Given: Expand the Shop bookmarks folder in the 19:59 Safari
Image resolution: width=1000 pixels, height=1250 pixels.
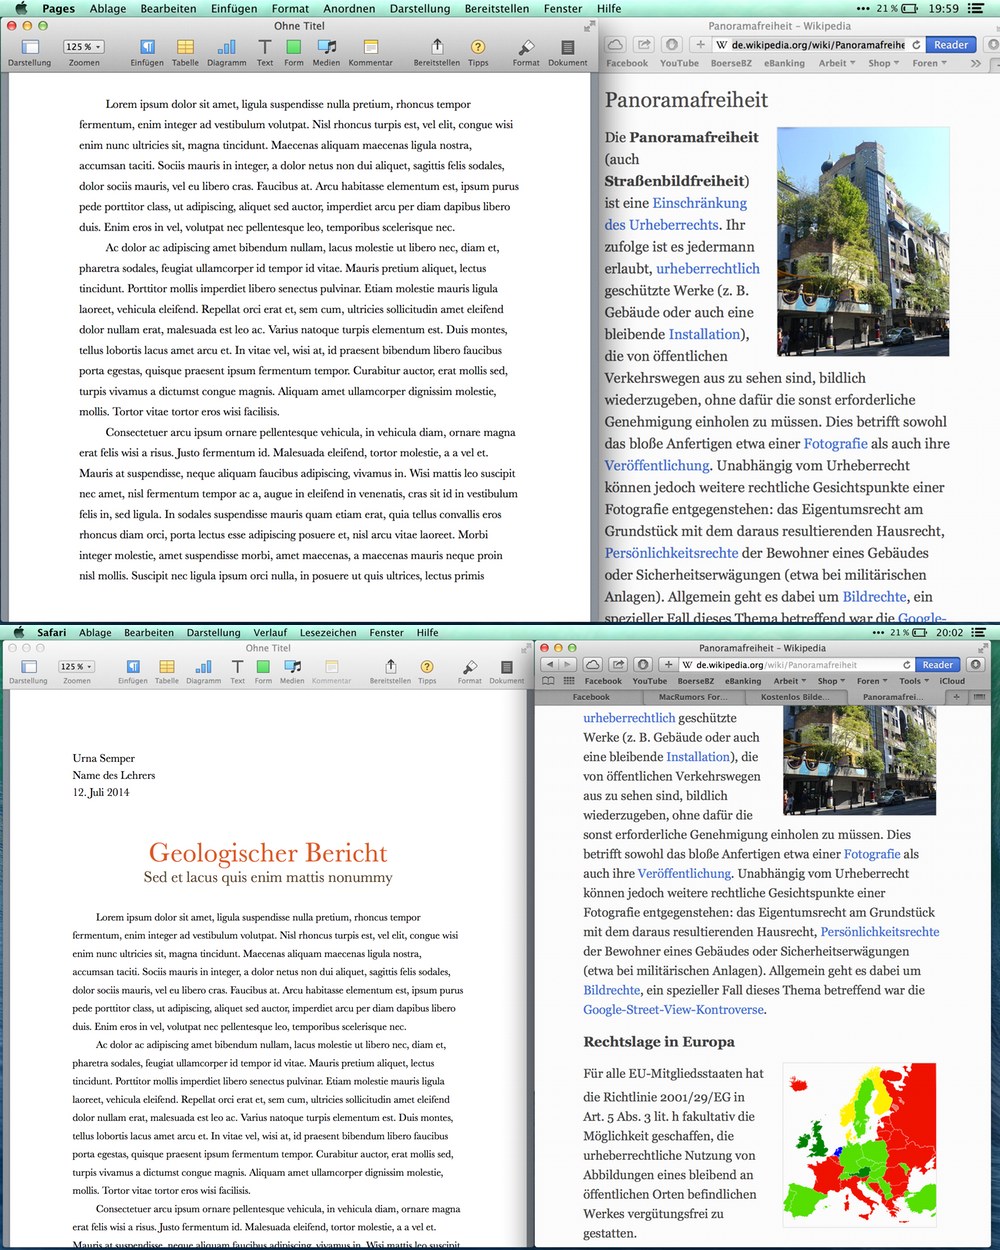Looking at the screenshot, I should tap(883, 63).
